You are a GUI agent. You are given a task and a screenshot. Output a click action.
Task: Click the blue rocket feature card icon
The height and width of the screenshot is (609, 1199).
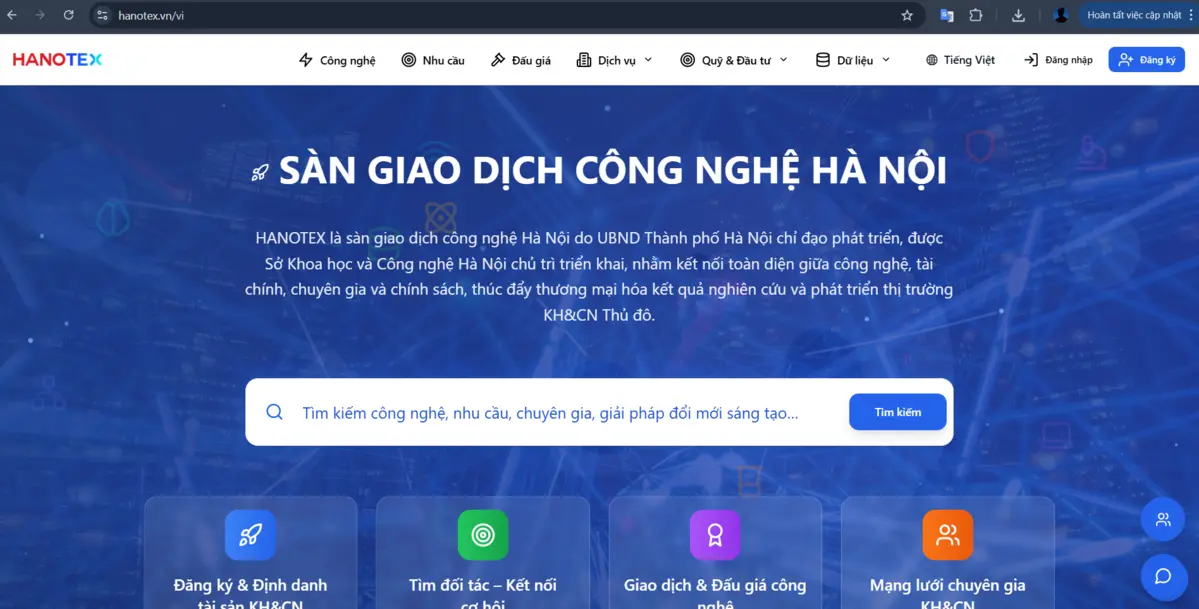250,535
